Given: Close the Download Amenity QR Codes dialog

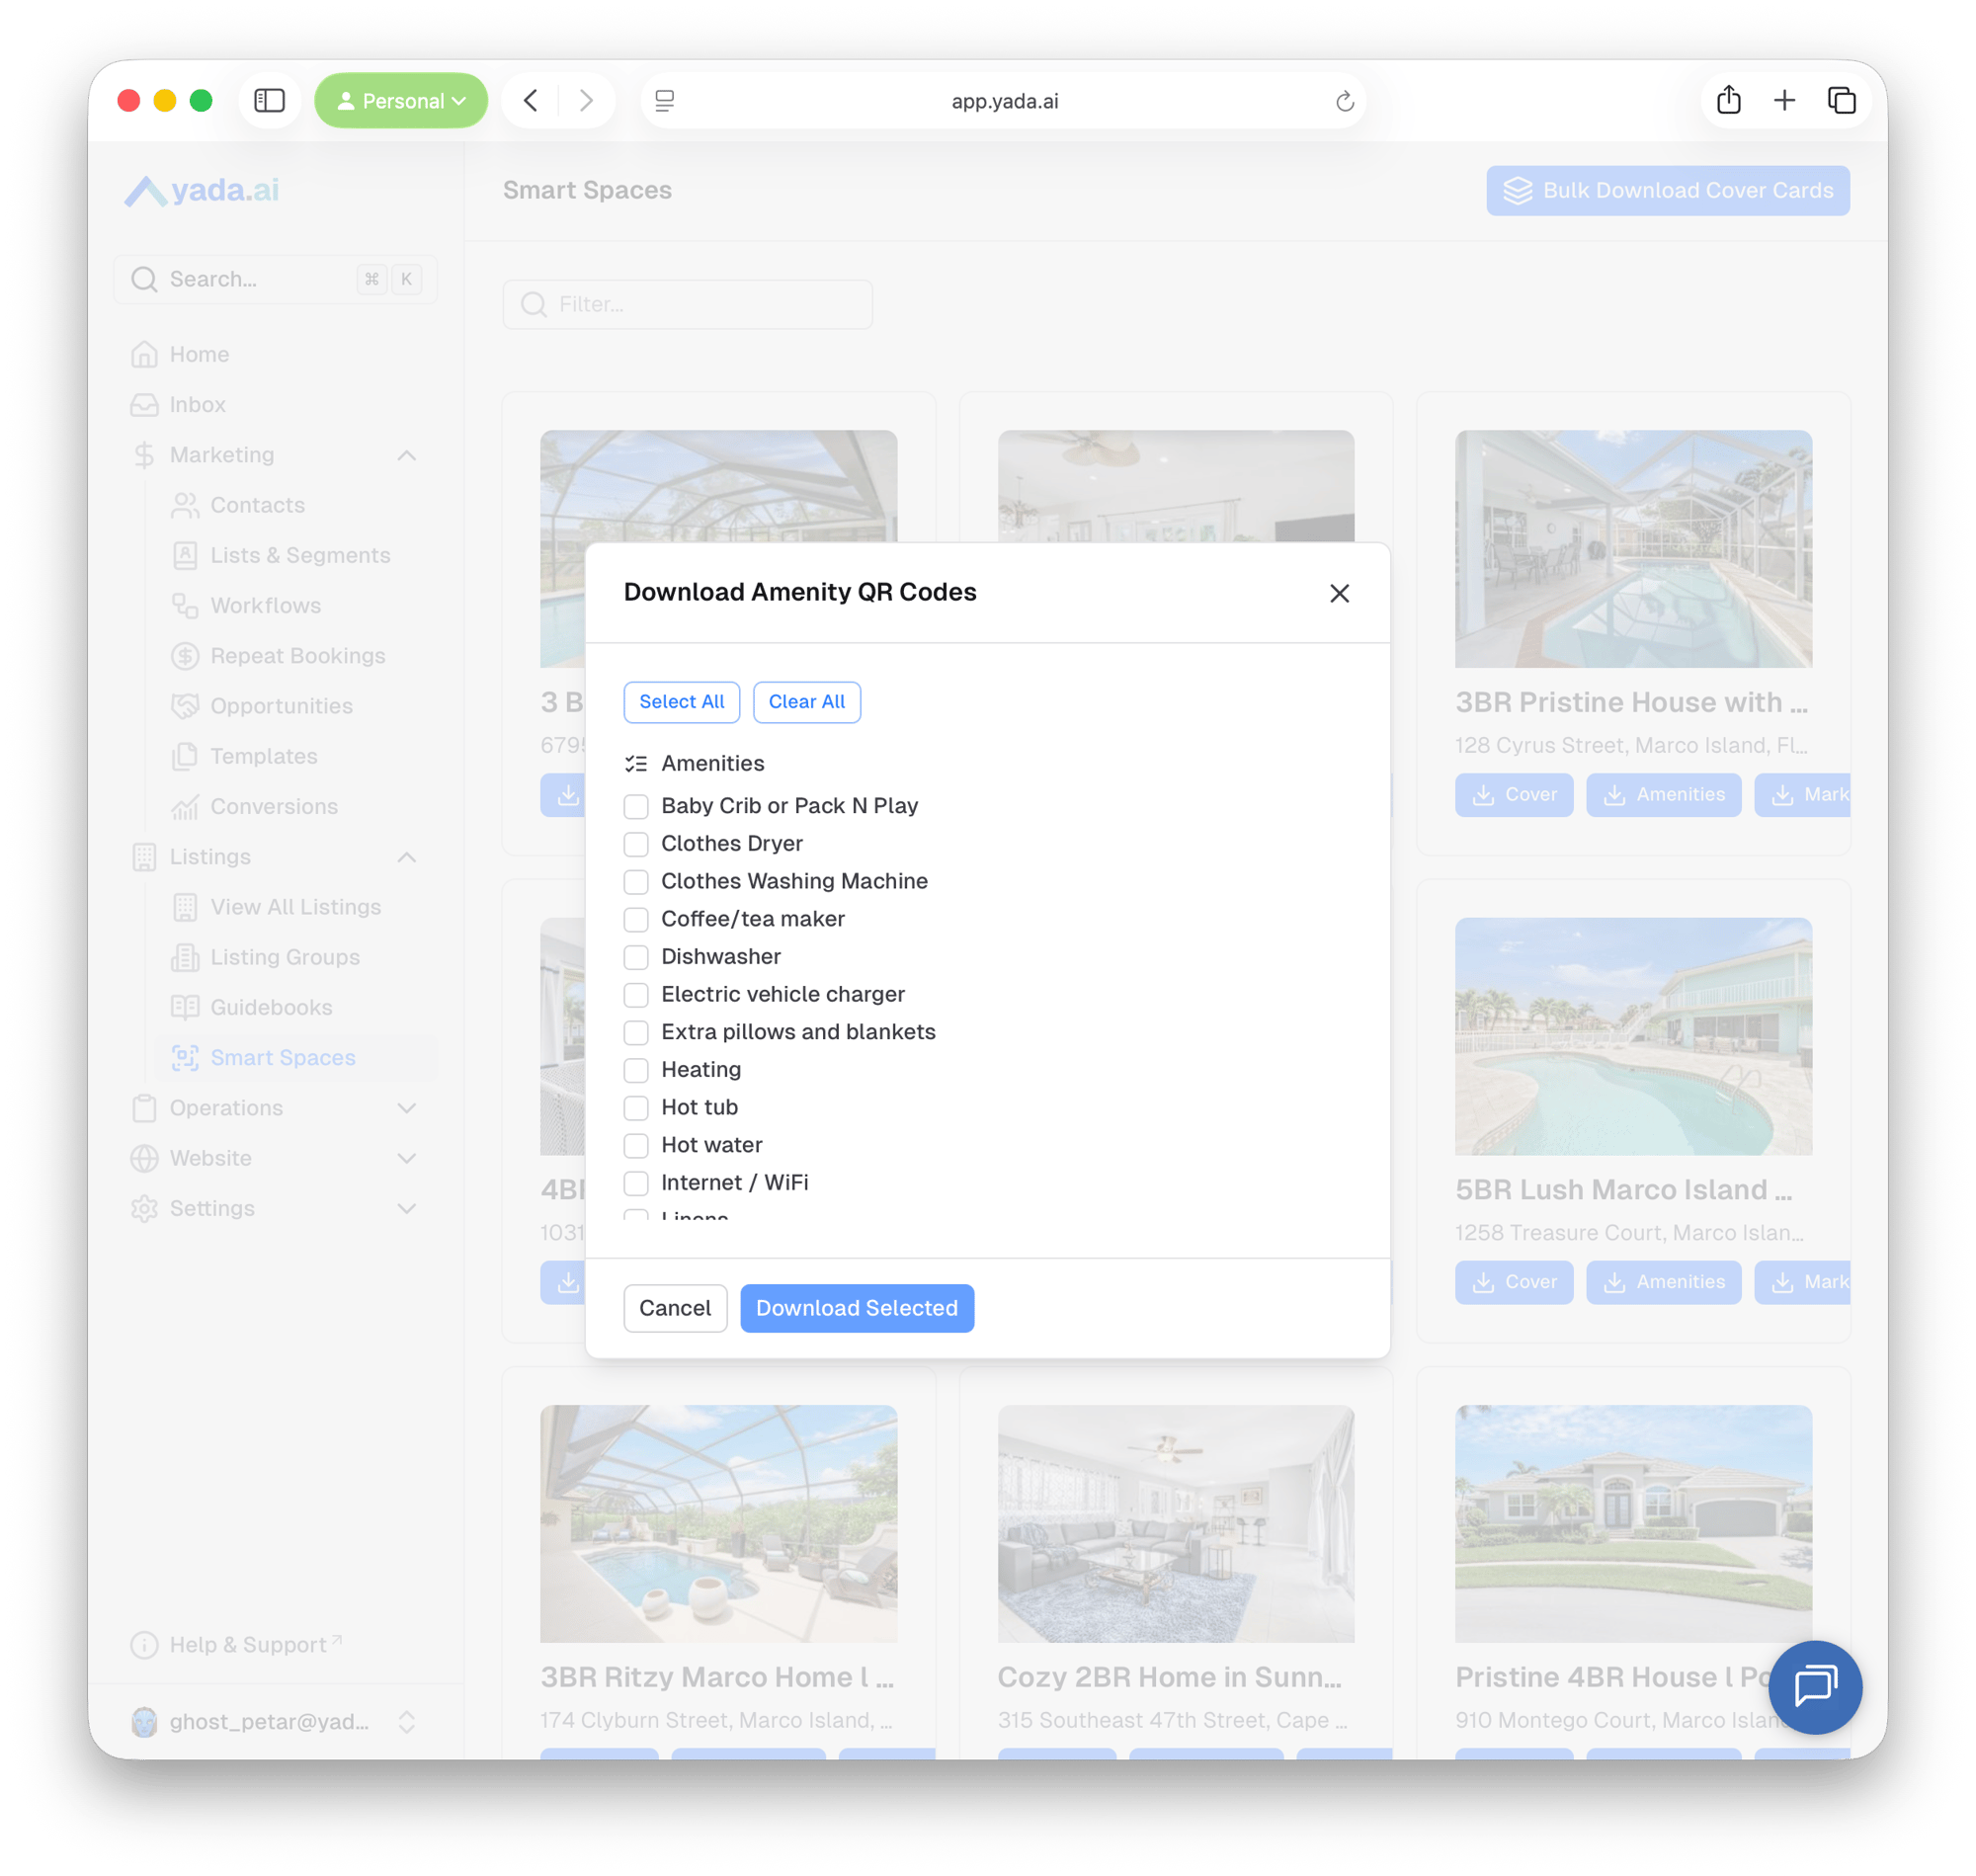Looking at the screenshot, I should point(1339,593).
